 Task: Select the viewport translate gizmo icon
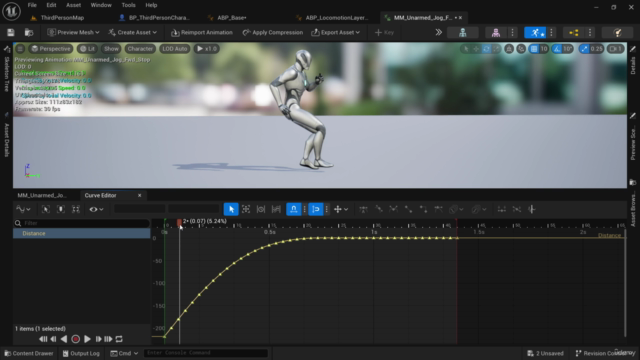[476, 49]
